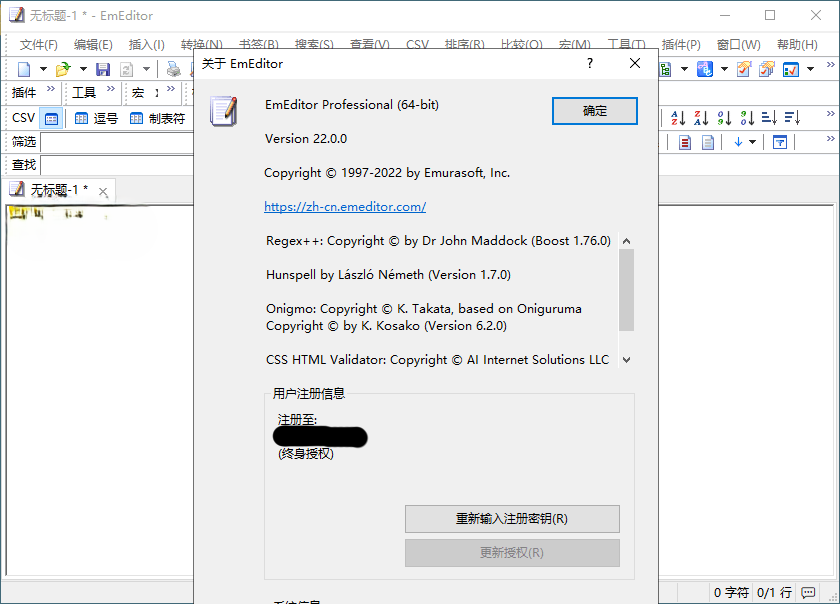Click credits list scroll up arrow
Image resolution: width=840 pixels, height=604 pixels.
626,241
